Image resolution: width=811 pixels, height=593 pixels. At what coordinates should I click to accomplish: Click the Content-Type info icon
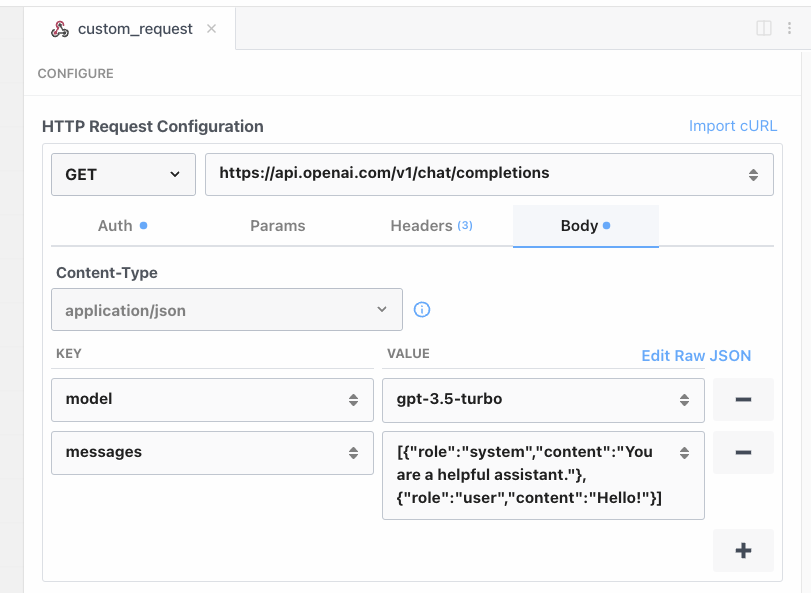tap(422, 310)
